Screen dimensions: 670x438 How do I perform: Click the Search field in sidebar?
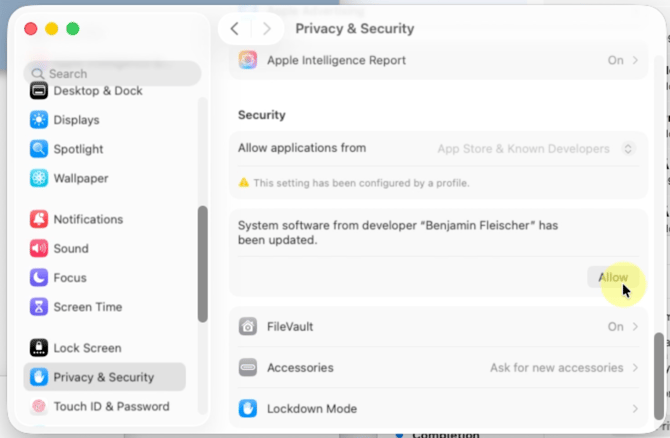click(112, 73)
